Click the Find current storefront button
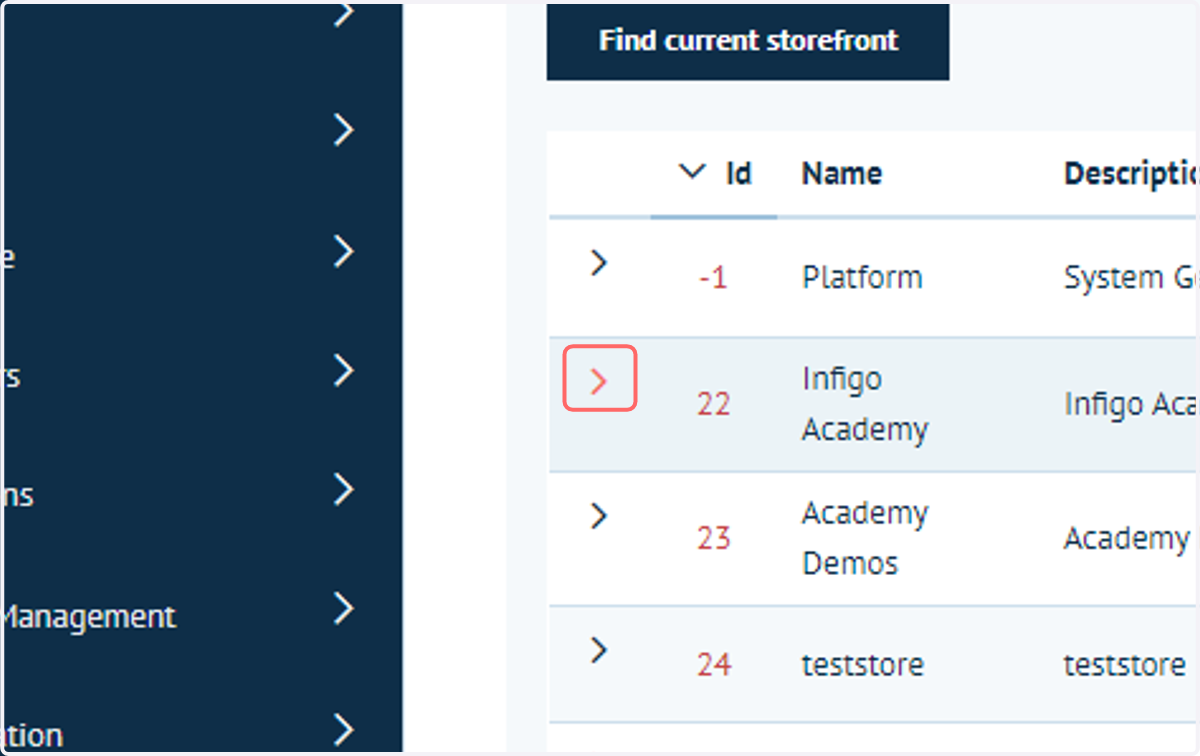This screenshot has height=756, width=1200. click(x=747, y=41)
